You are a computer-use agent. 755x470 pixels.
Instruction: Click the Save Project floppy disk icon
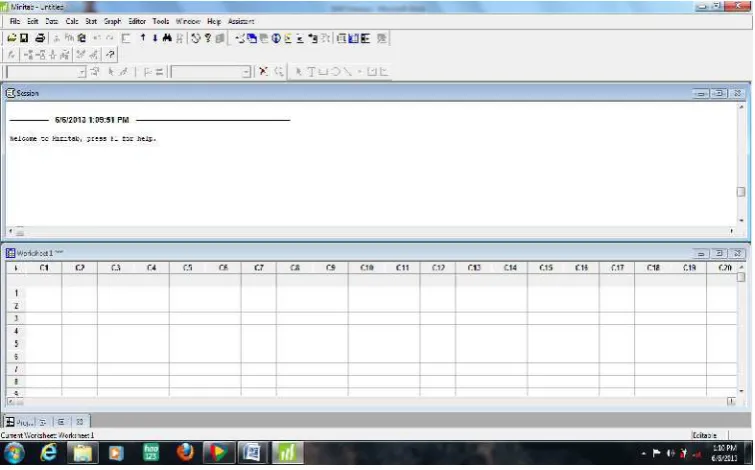(x=24, y=38)
